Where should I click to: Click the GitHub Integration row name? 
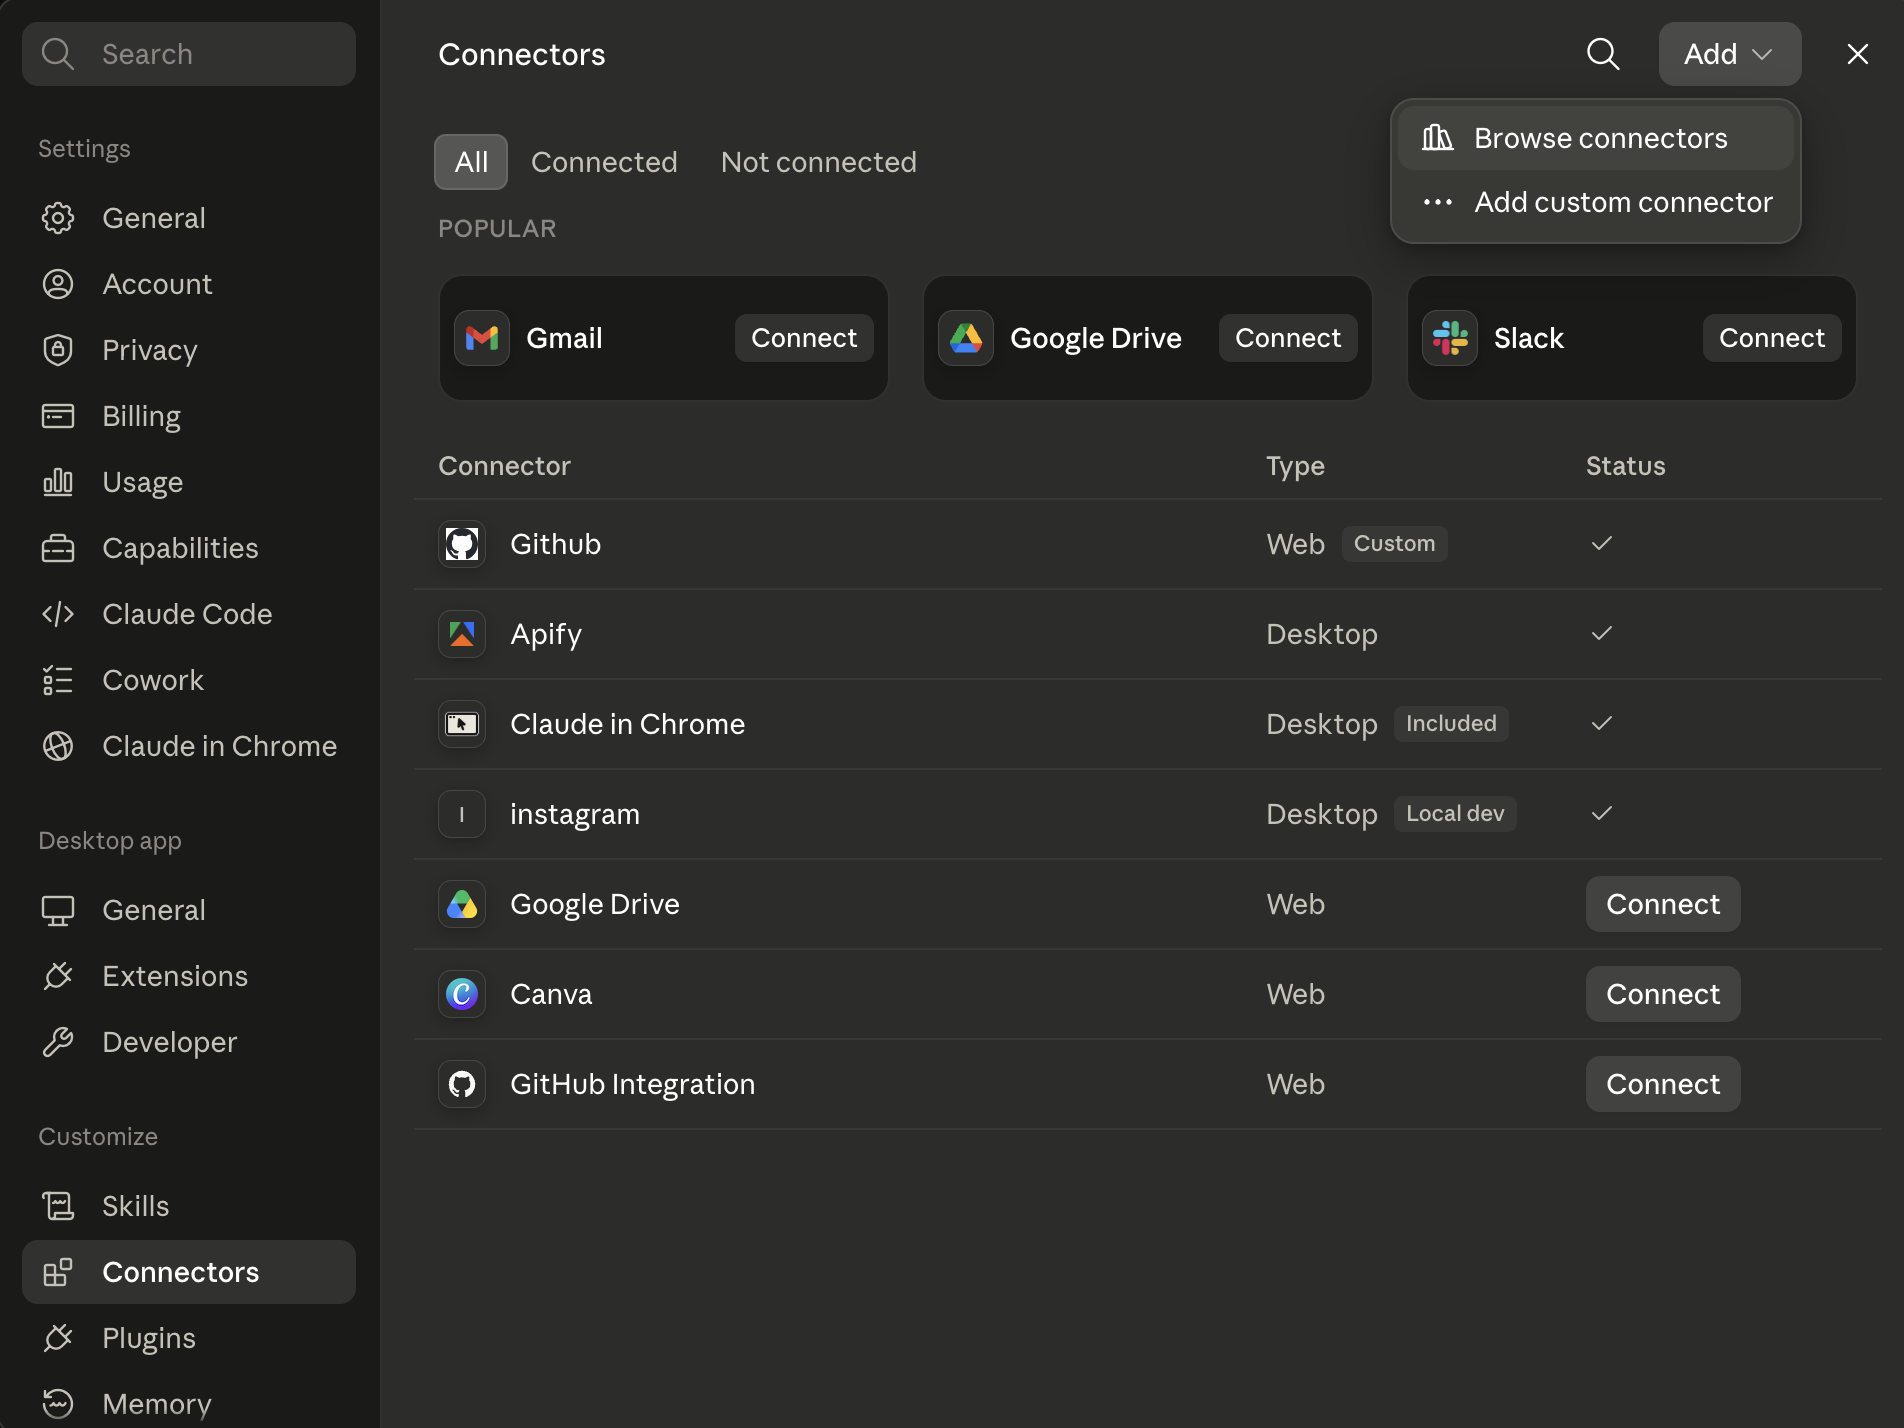tap(632, 1085)
